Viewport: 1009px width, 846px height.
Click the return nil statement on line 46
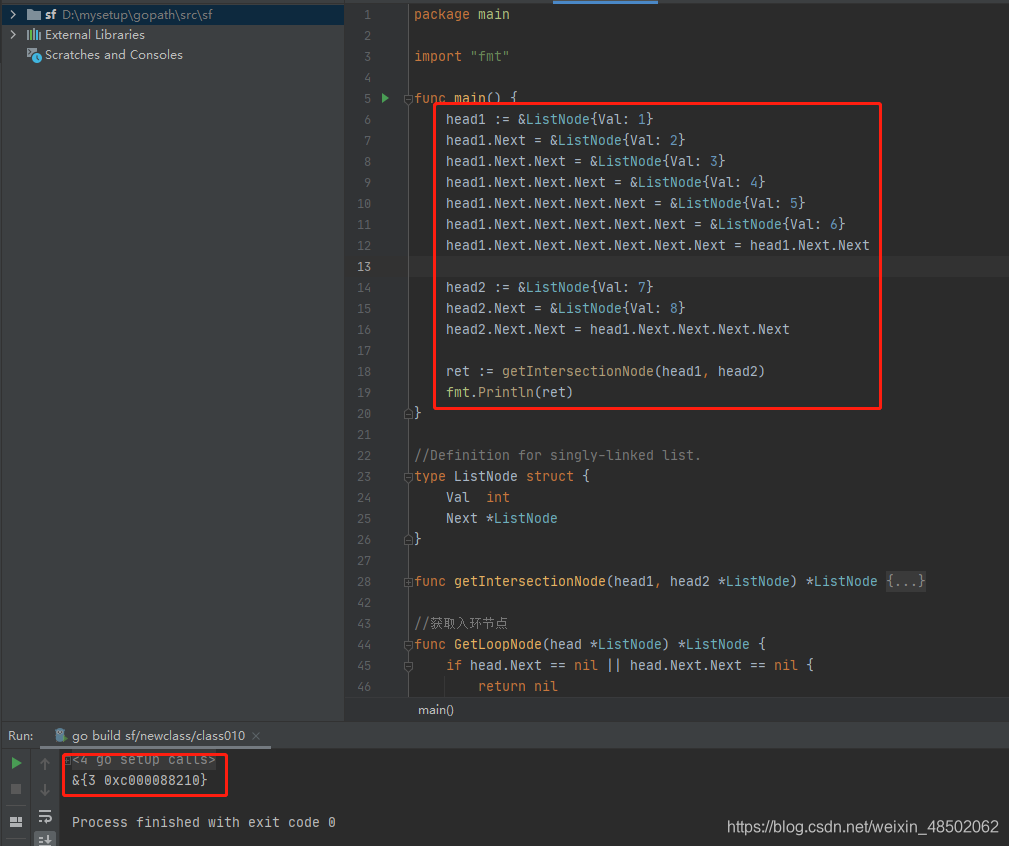(x=517, y=686)
